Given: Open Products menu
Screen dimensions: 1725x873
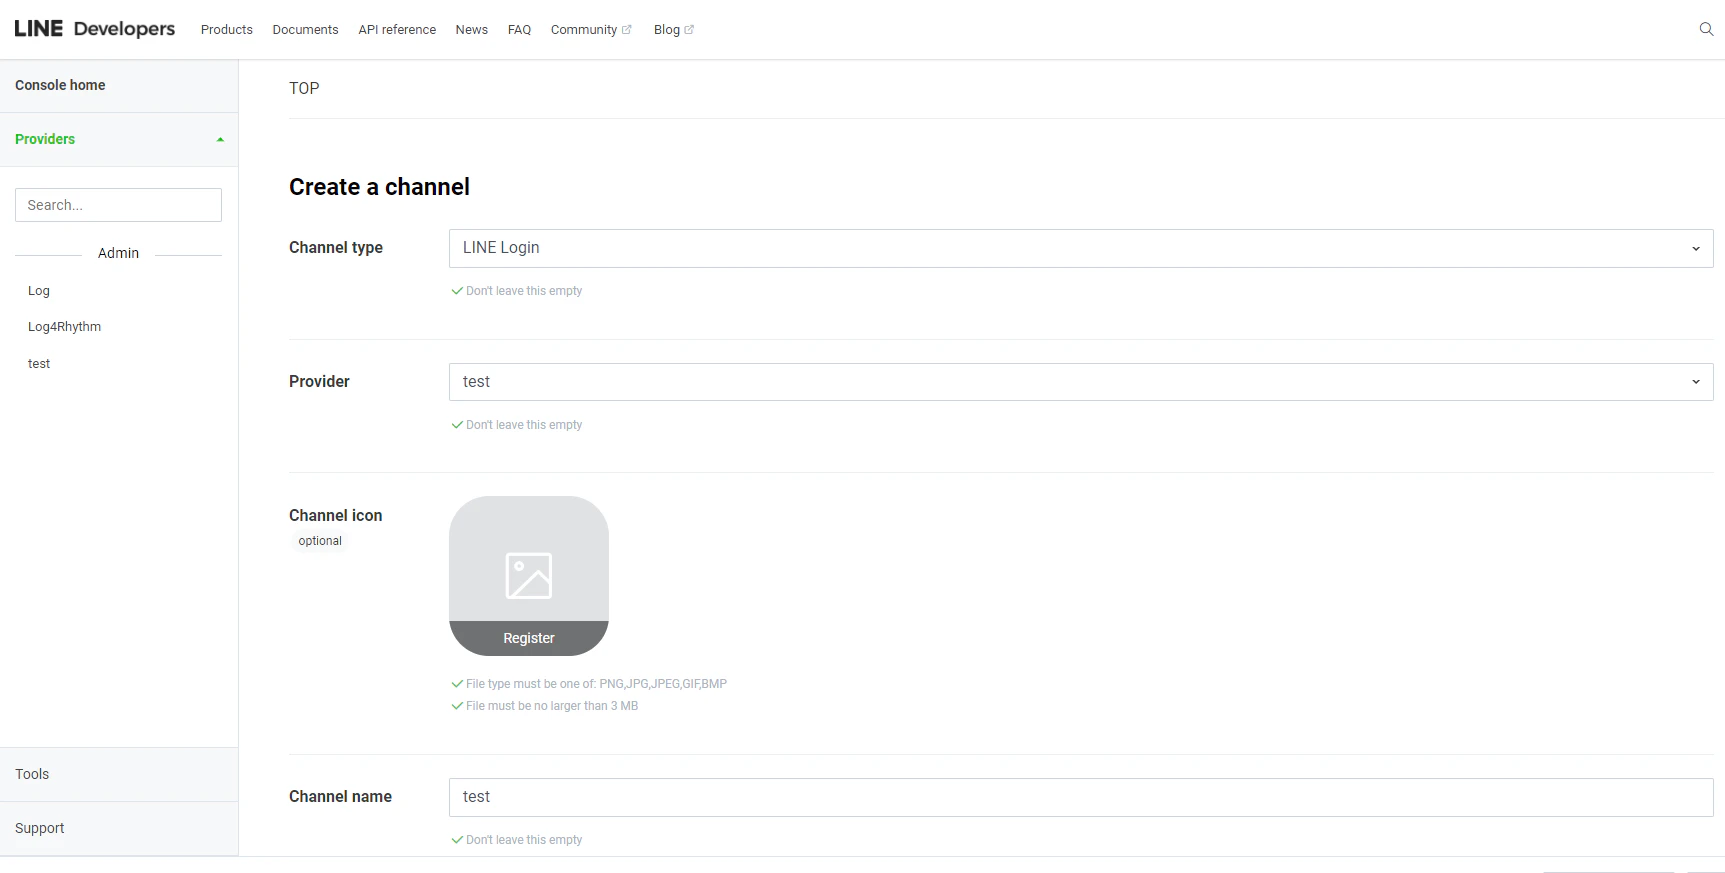Looking at the screenshot, I should 227,30.
